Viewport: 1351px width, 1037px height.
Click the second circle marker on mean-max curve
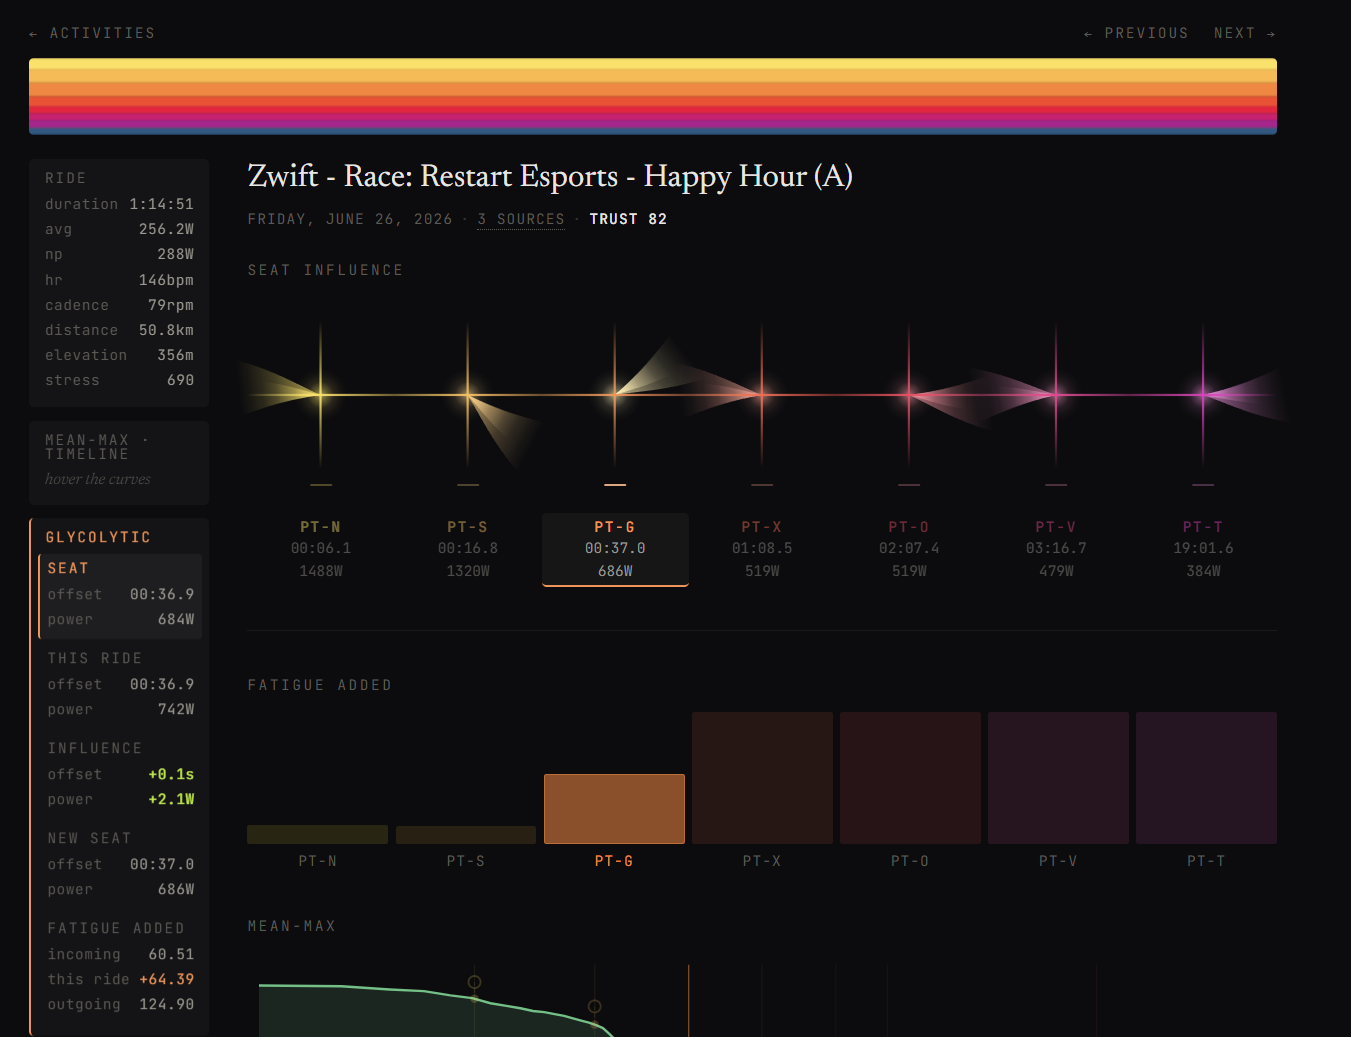click(595, 1006)
